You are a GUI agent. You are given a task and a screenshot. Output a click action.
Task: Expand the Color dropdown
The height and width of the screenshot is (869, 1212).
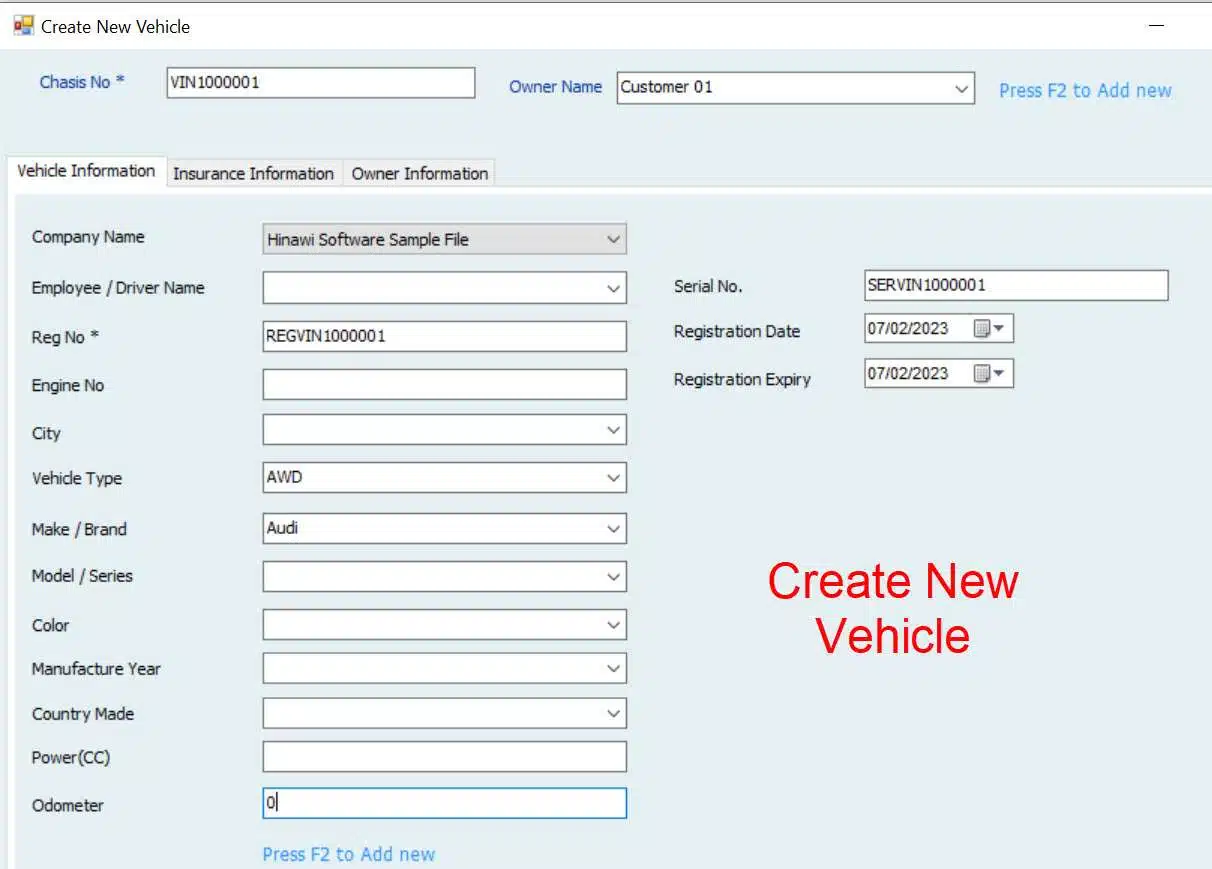pos(613,625)
